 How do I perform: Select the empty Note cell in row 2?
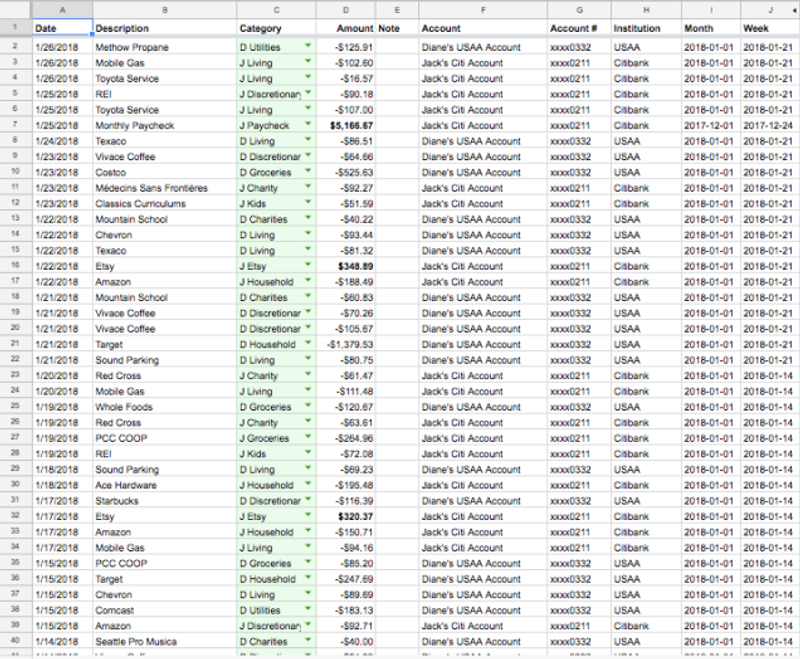[x=397, y=47]
